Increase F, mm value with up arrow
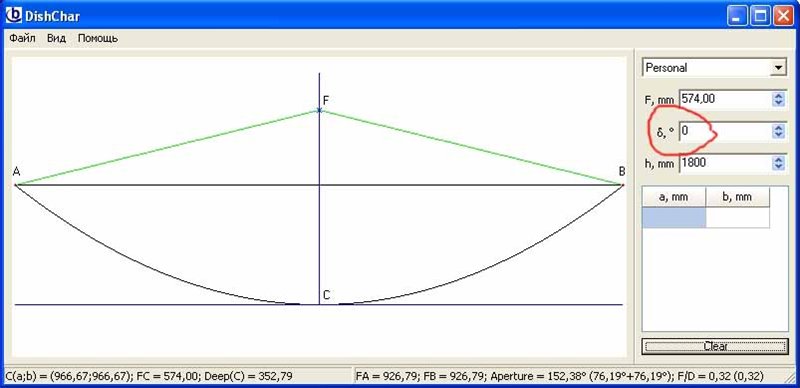This screenshot has height=388, width=800. click(x=778, y=95)
